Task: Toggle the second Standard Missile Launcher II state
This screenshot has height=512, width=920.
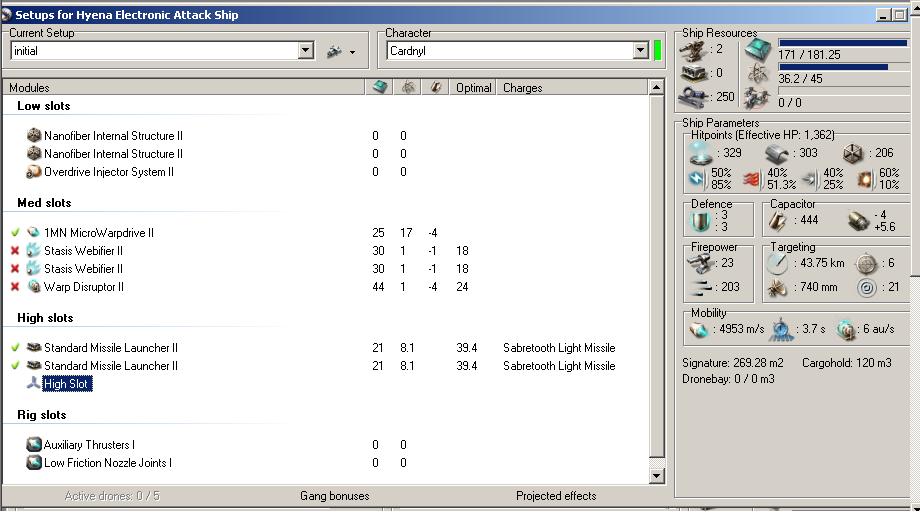Action: pos(15,366)
